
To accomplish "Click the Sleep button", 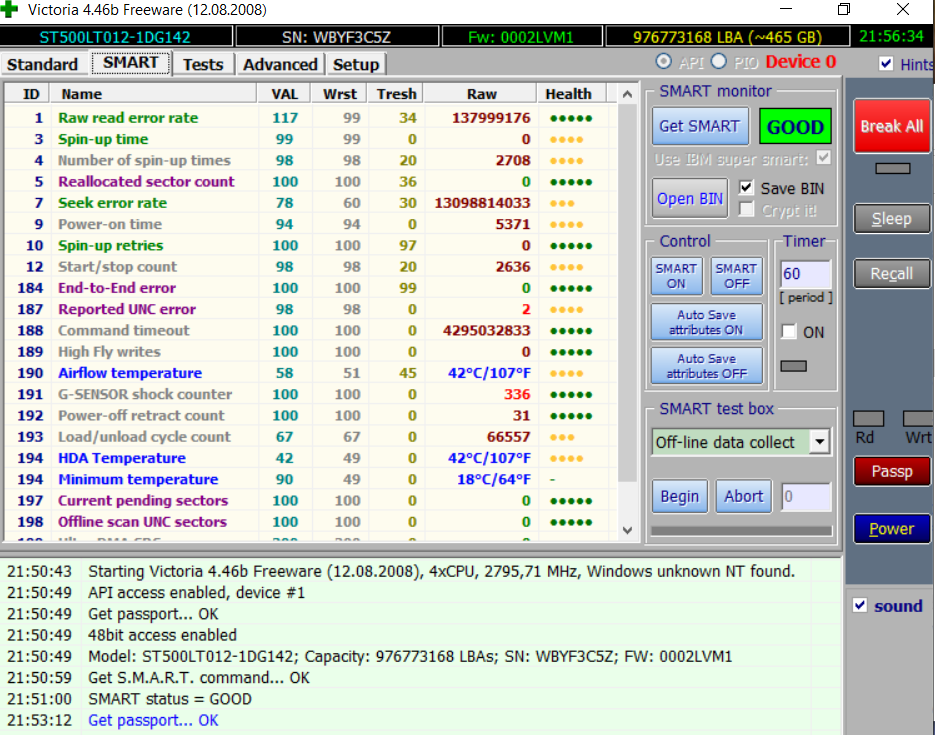I will coord(891,219).
